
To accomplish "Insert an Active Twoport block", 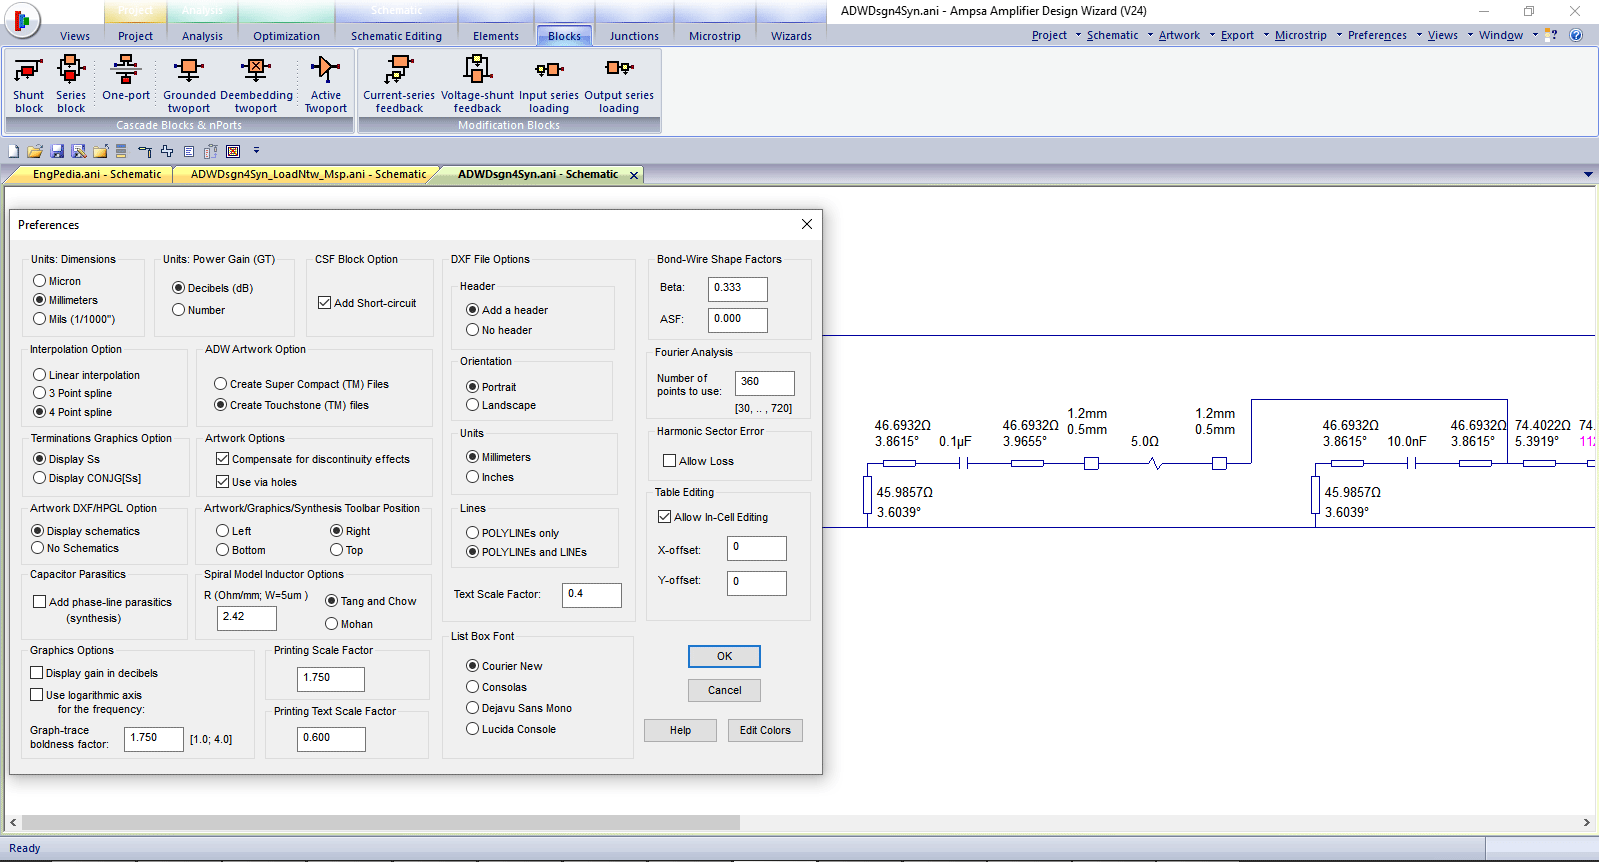I will (x=325, y=84).
